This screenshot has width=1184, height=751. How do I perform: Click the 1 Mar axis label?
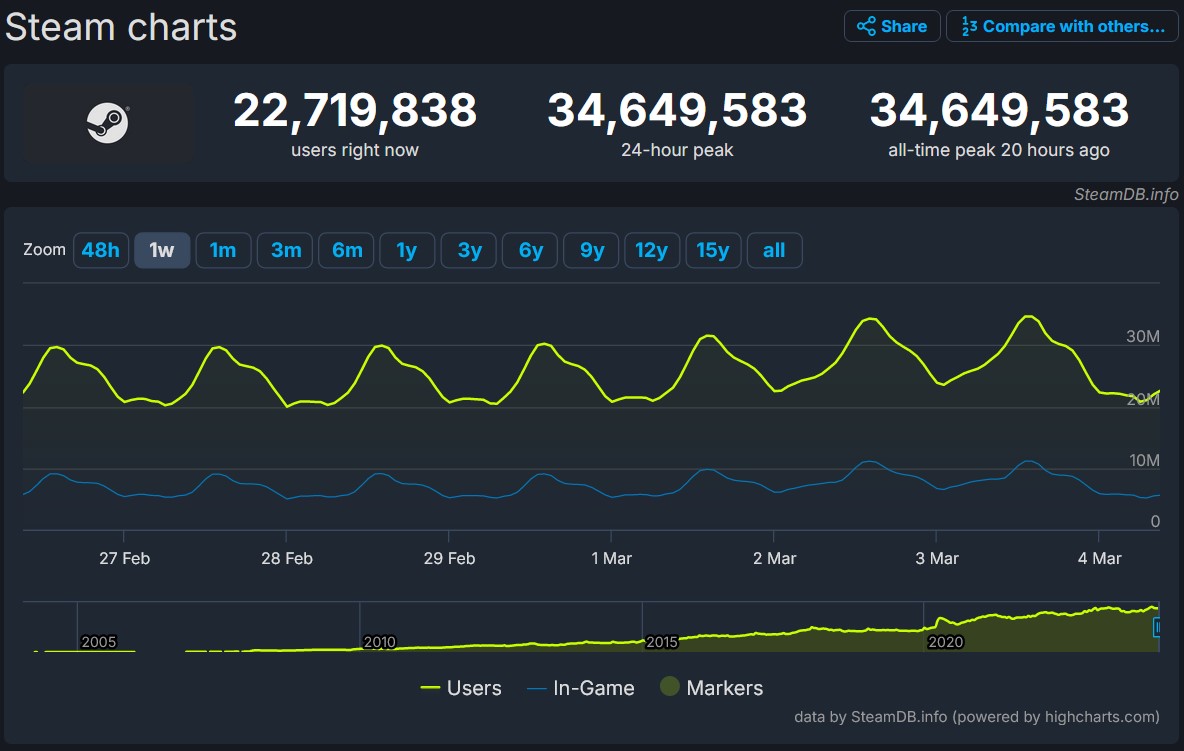click(612, 559)
